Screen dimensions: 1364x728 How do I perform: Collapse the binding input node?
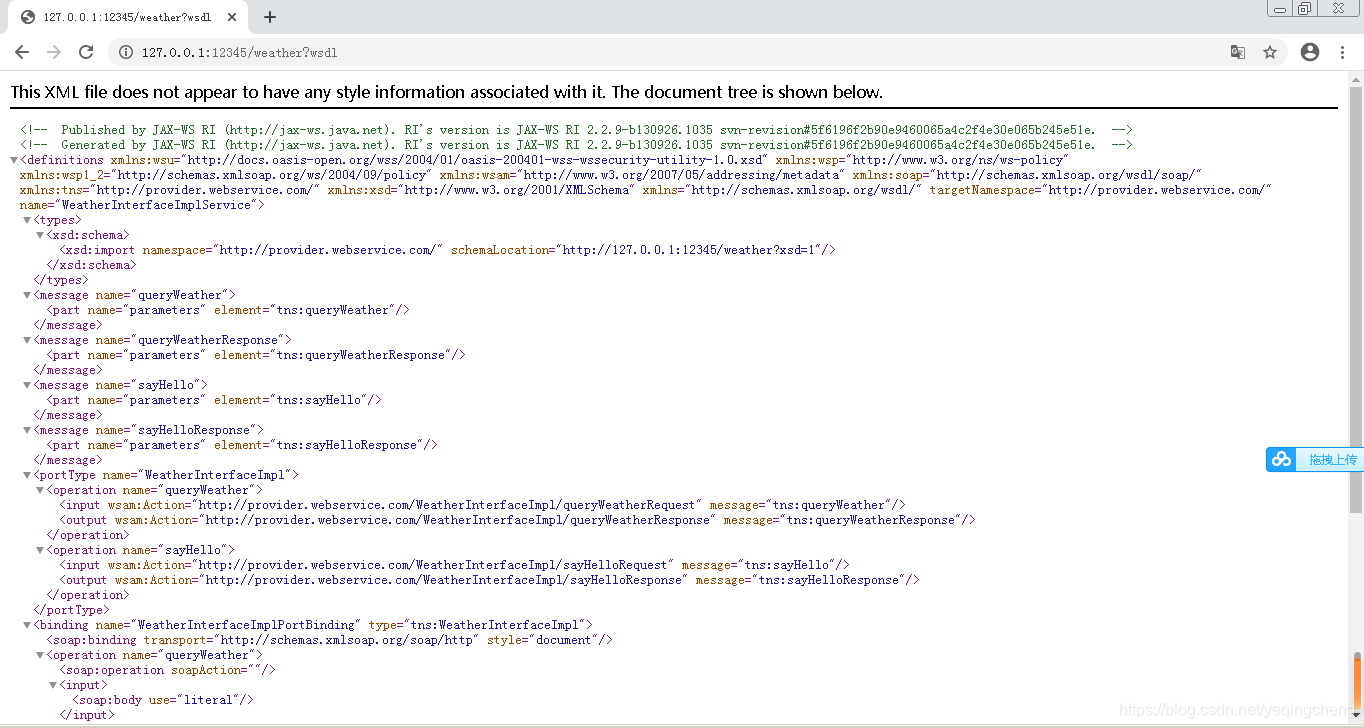pos(53,685)
